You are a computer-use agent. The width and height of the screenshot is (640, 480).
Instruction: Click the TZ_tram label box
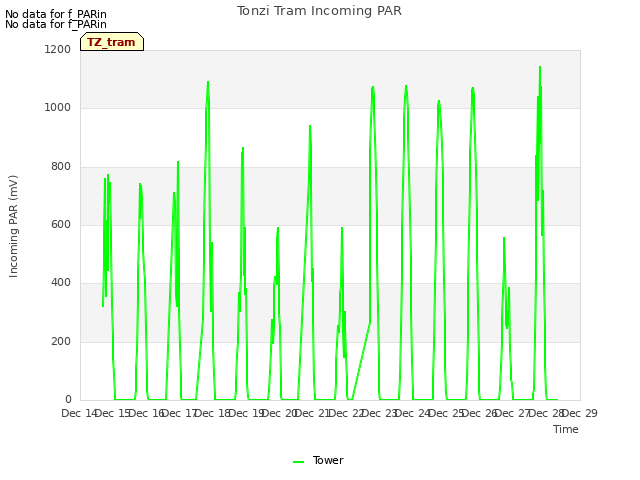tap(112, 42)
